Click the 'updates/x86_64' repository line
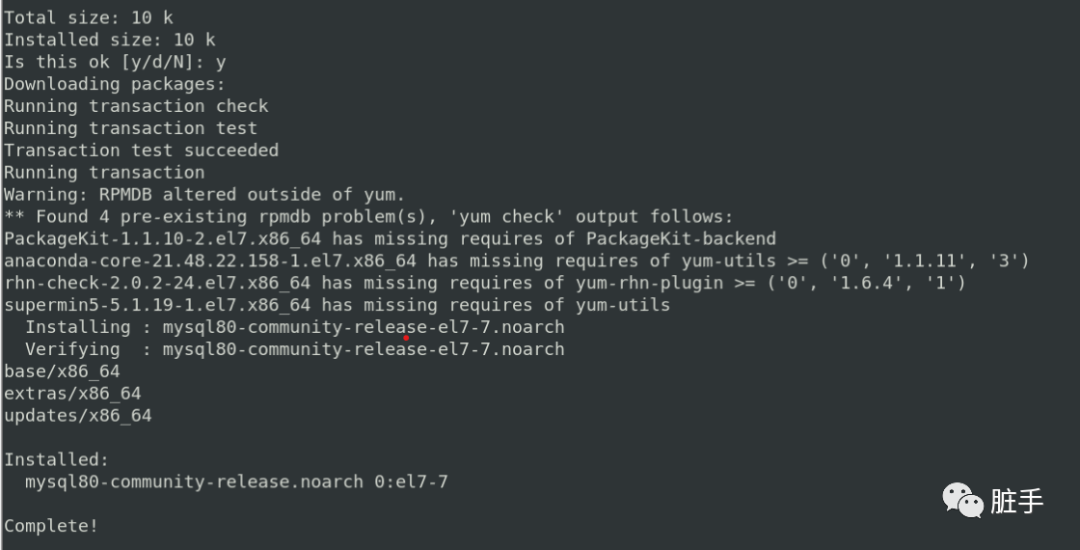Screen dimensions: 1080x550 point(78,416)
